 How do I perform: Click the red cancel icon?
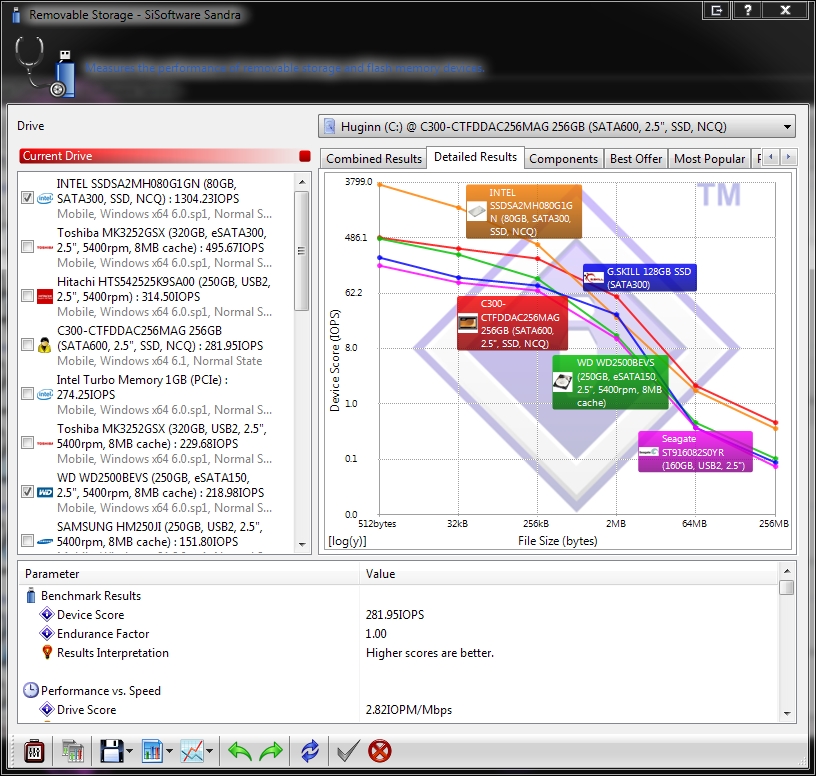click(x=379, y=752)
